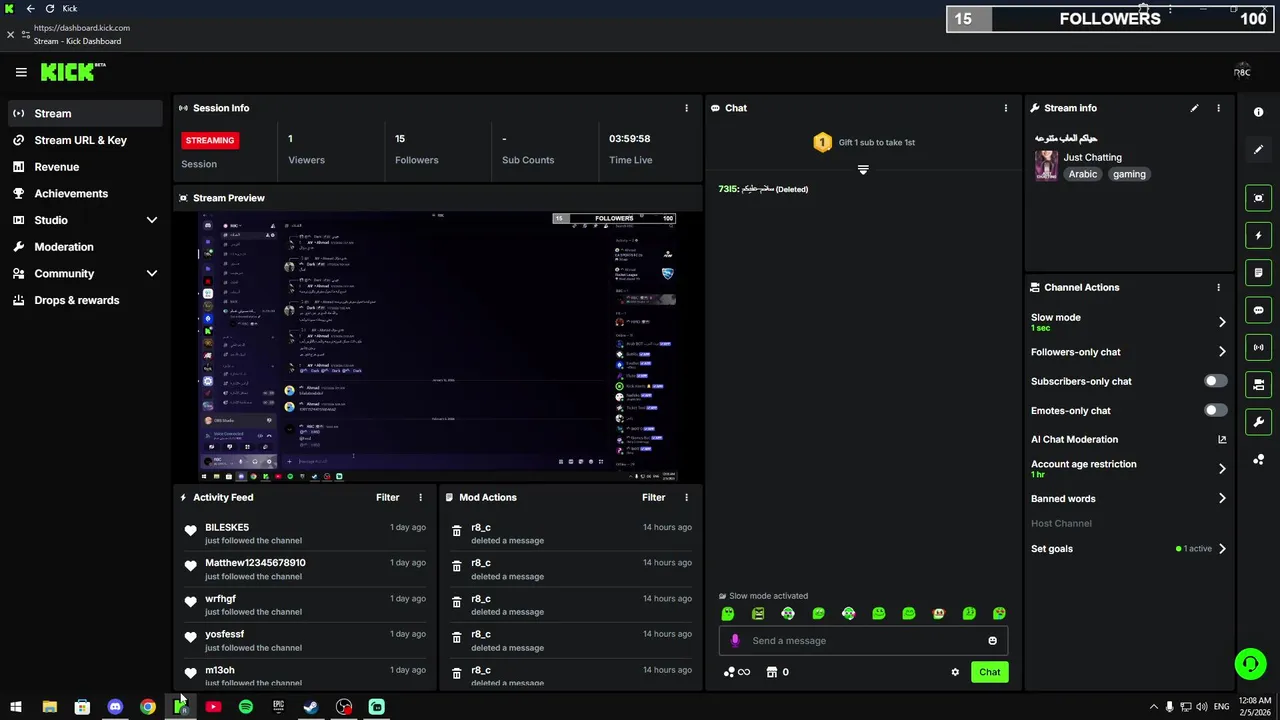
Task: Click the Kicks infinity balance icon
Action: coord(737,672)
